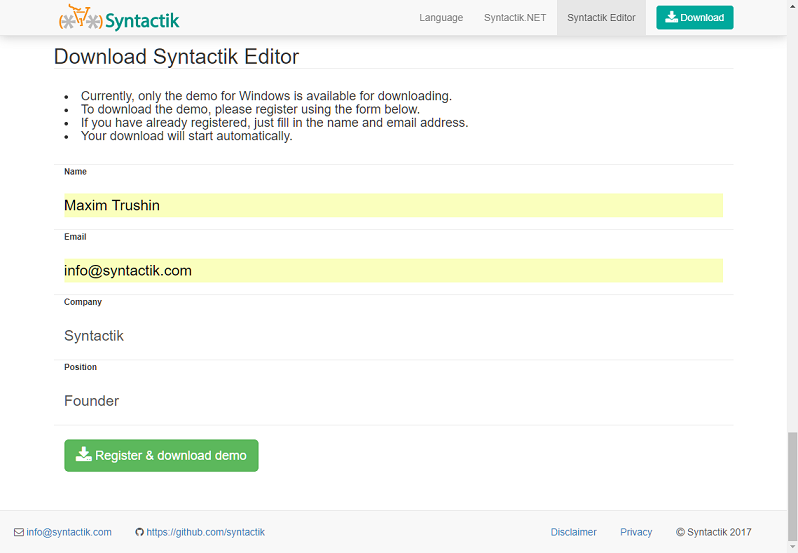
Task: Click the GitHub icon in the footer
Action: tap(139, 532)
